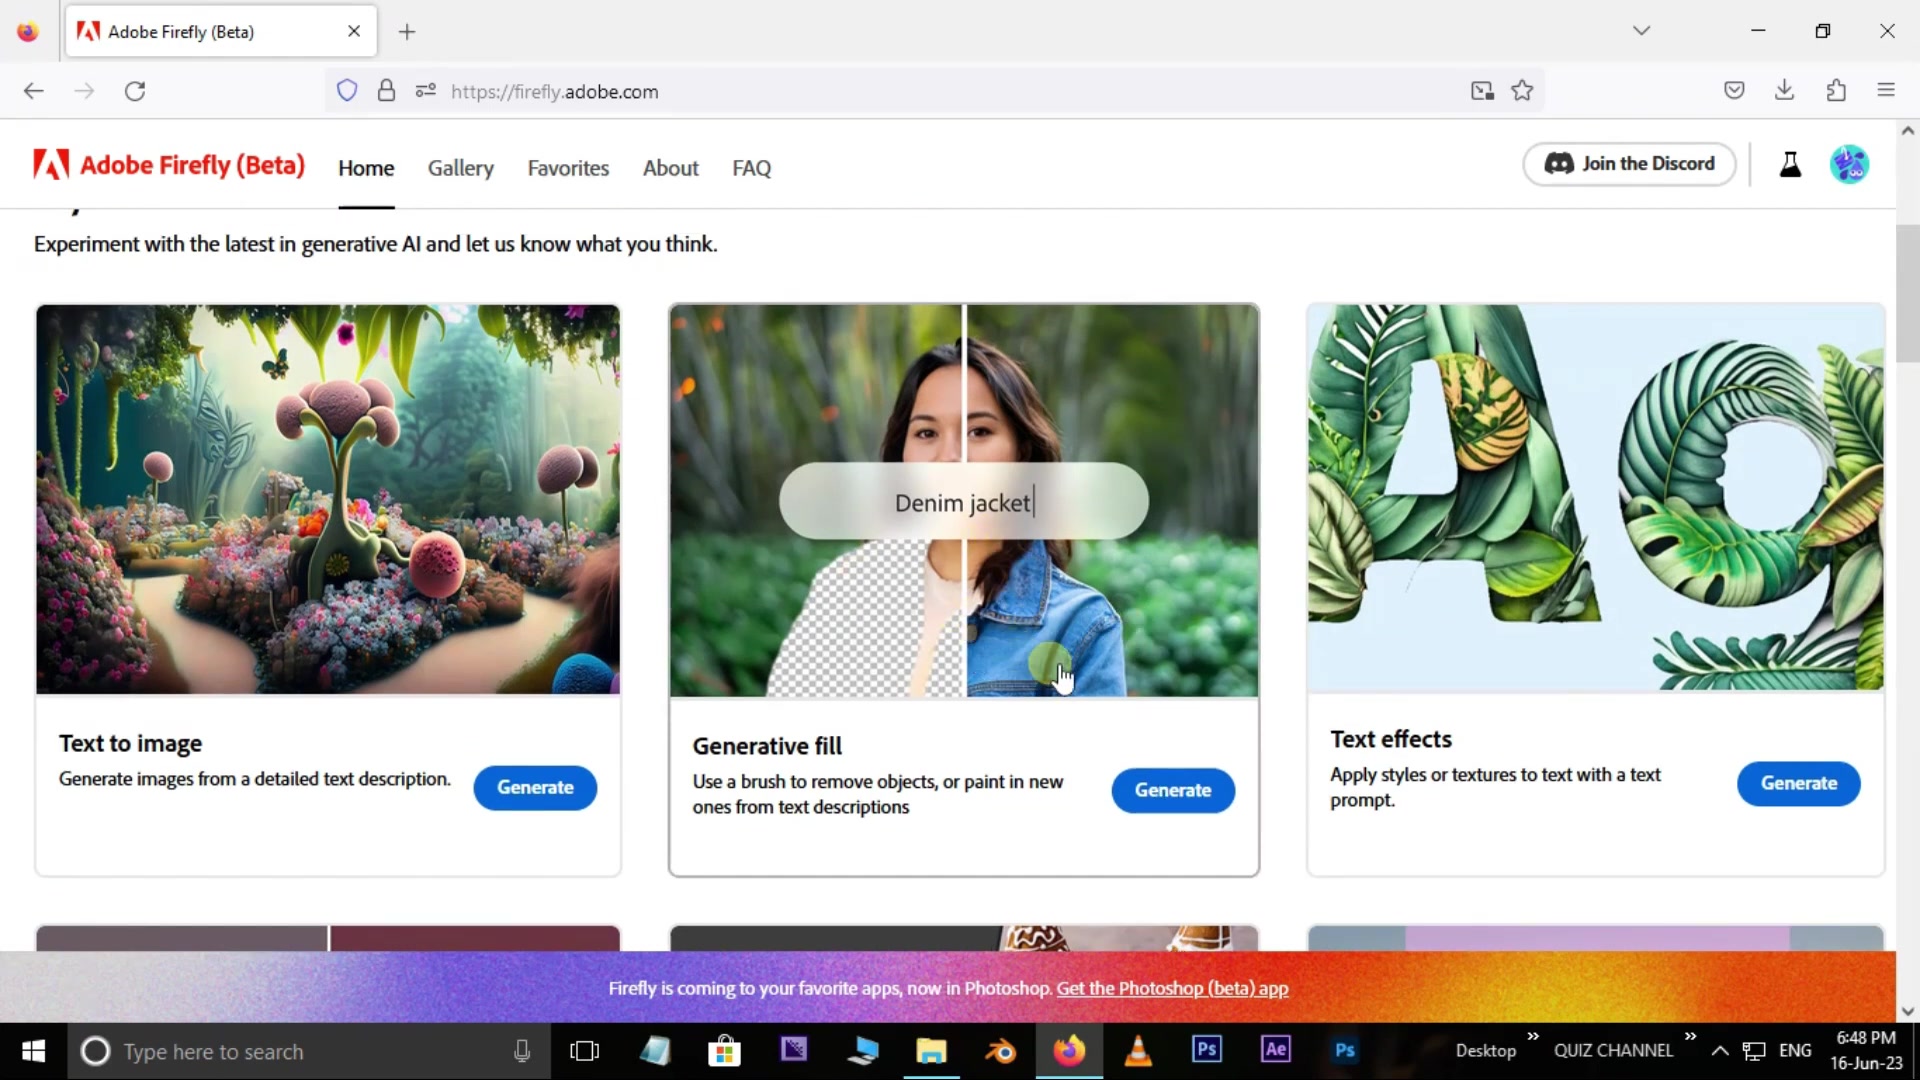Click the Windows taskbar search box
The image size is (1920, 1080).
[310, 1051]
